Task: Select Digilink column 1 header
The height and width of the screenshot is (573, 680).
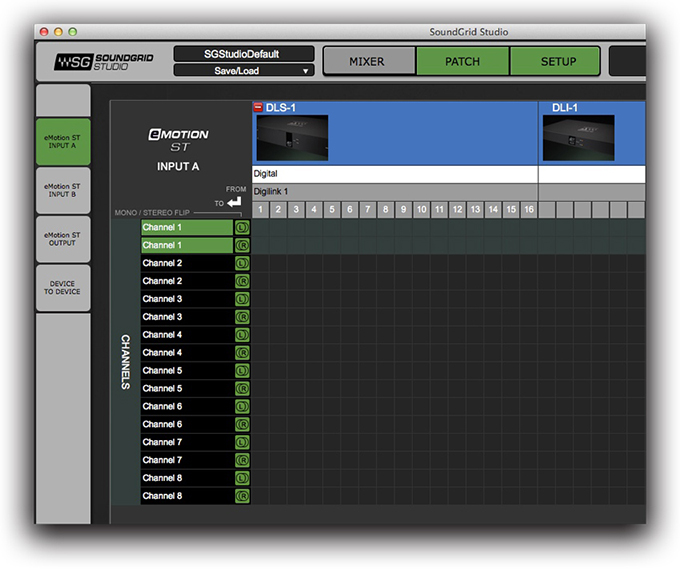Action: [x=260, y=210]
